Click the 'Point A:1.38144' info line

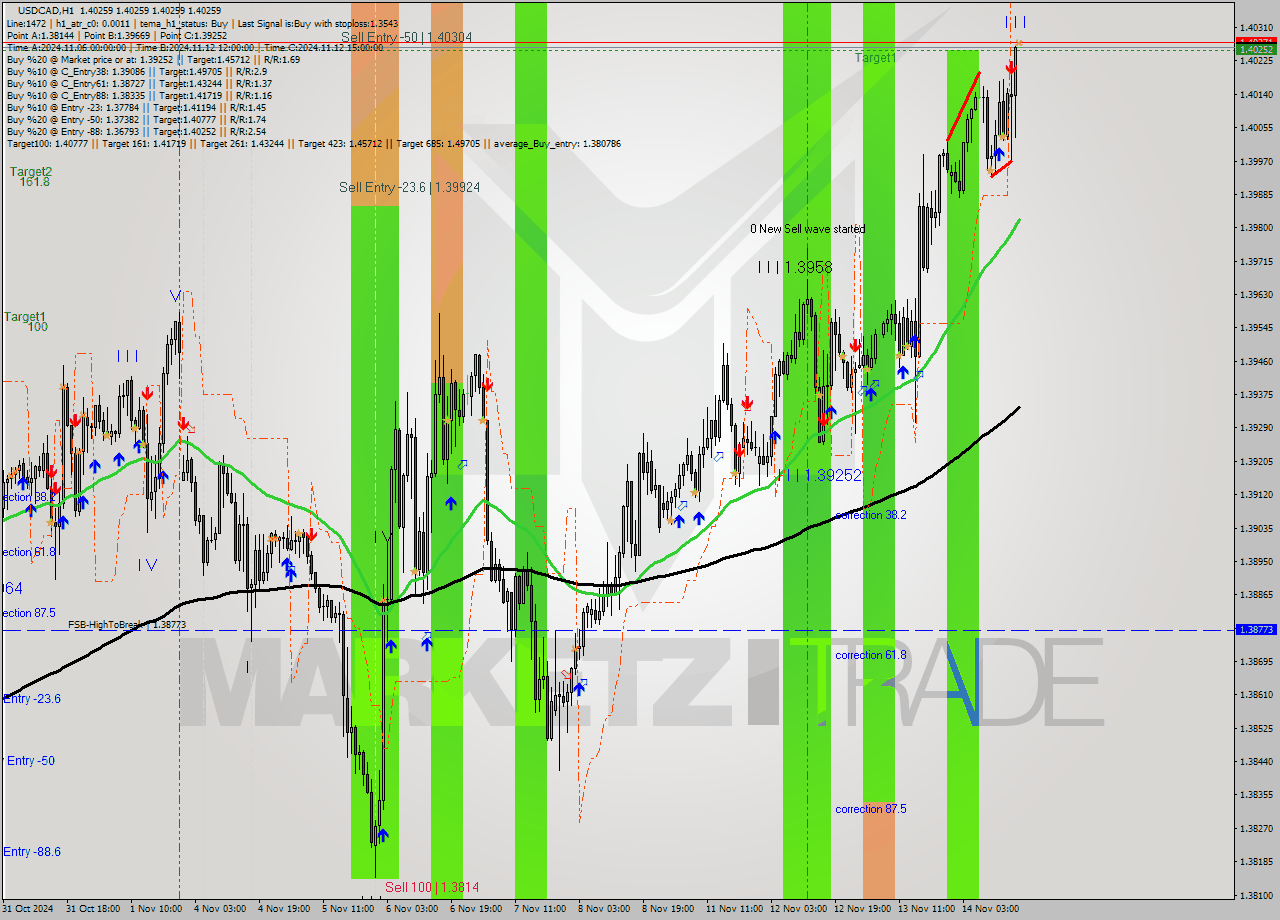coord(117,35)
